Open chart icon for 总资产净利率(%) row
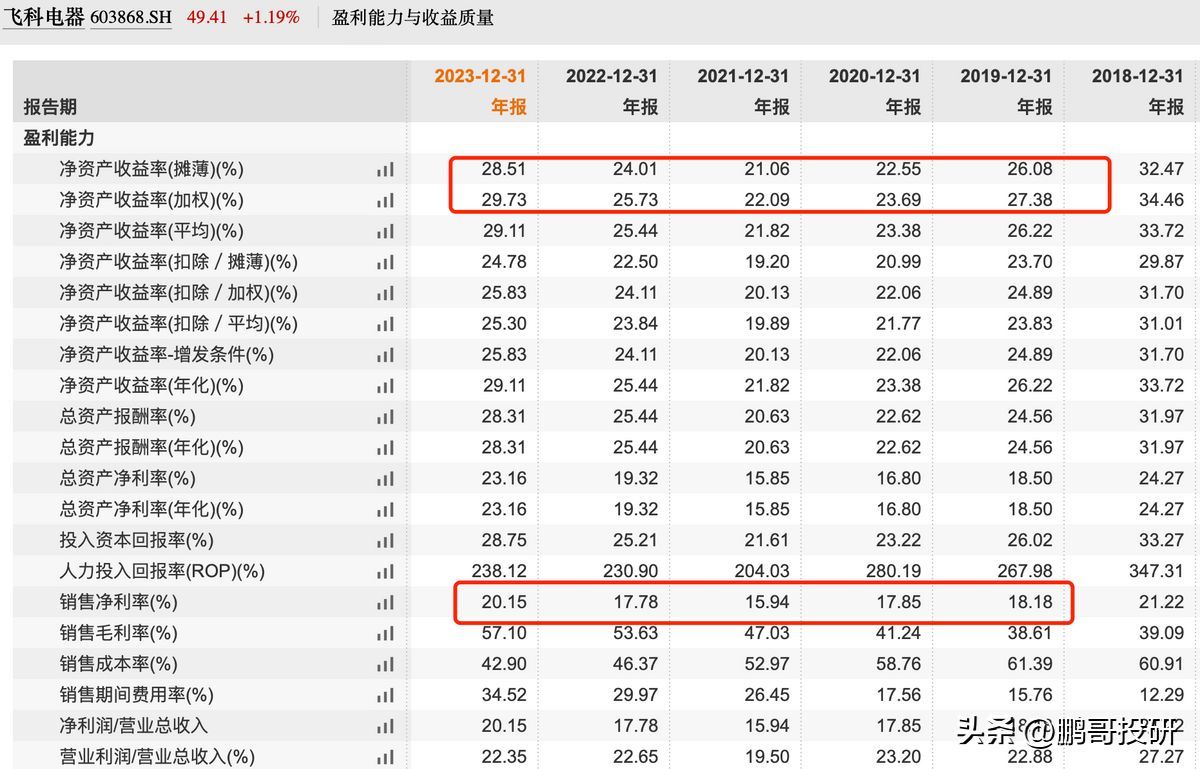This screenshot has height=769, width=1200. (385, 478)
